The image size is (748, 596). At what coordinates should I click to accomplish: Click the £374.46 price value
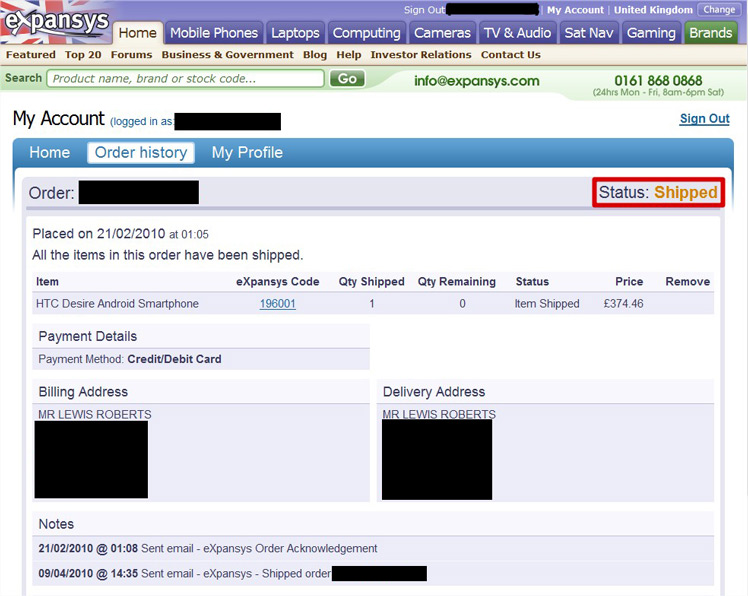point(623,303)
